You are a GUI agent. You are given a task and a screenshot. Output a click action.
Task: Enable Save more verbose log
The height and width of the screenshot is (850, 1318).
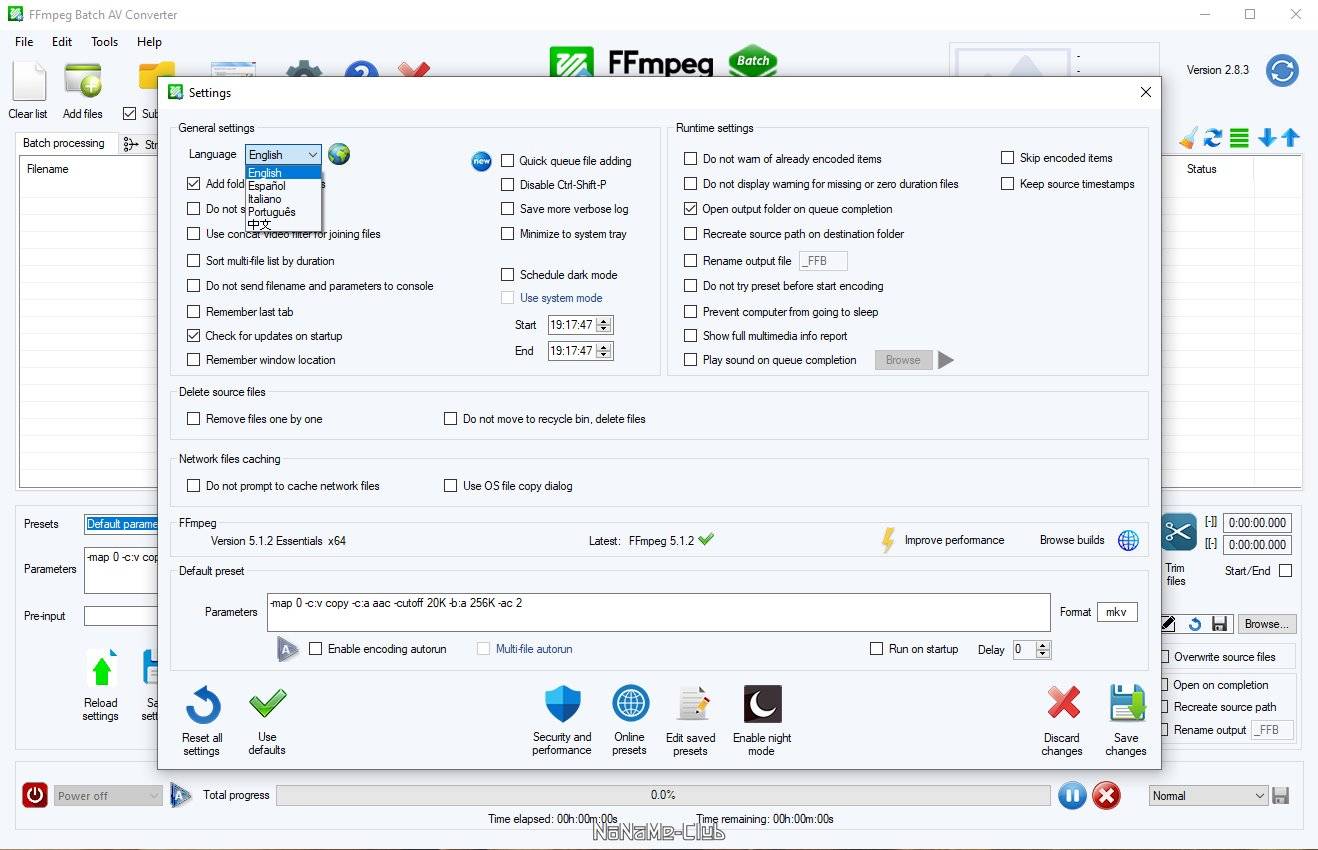508,209
